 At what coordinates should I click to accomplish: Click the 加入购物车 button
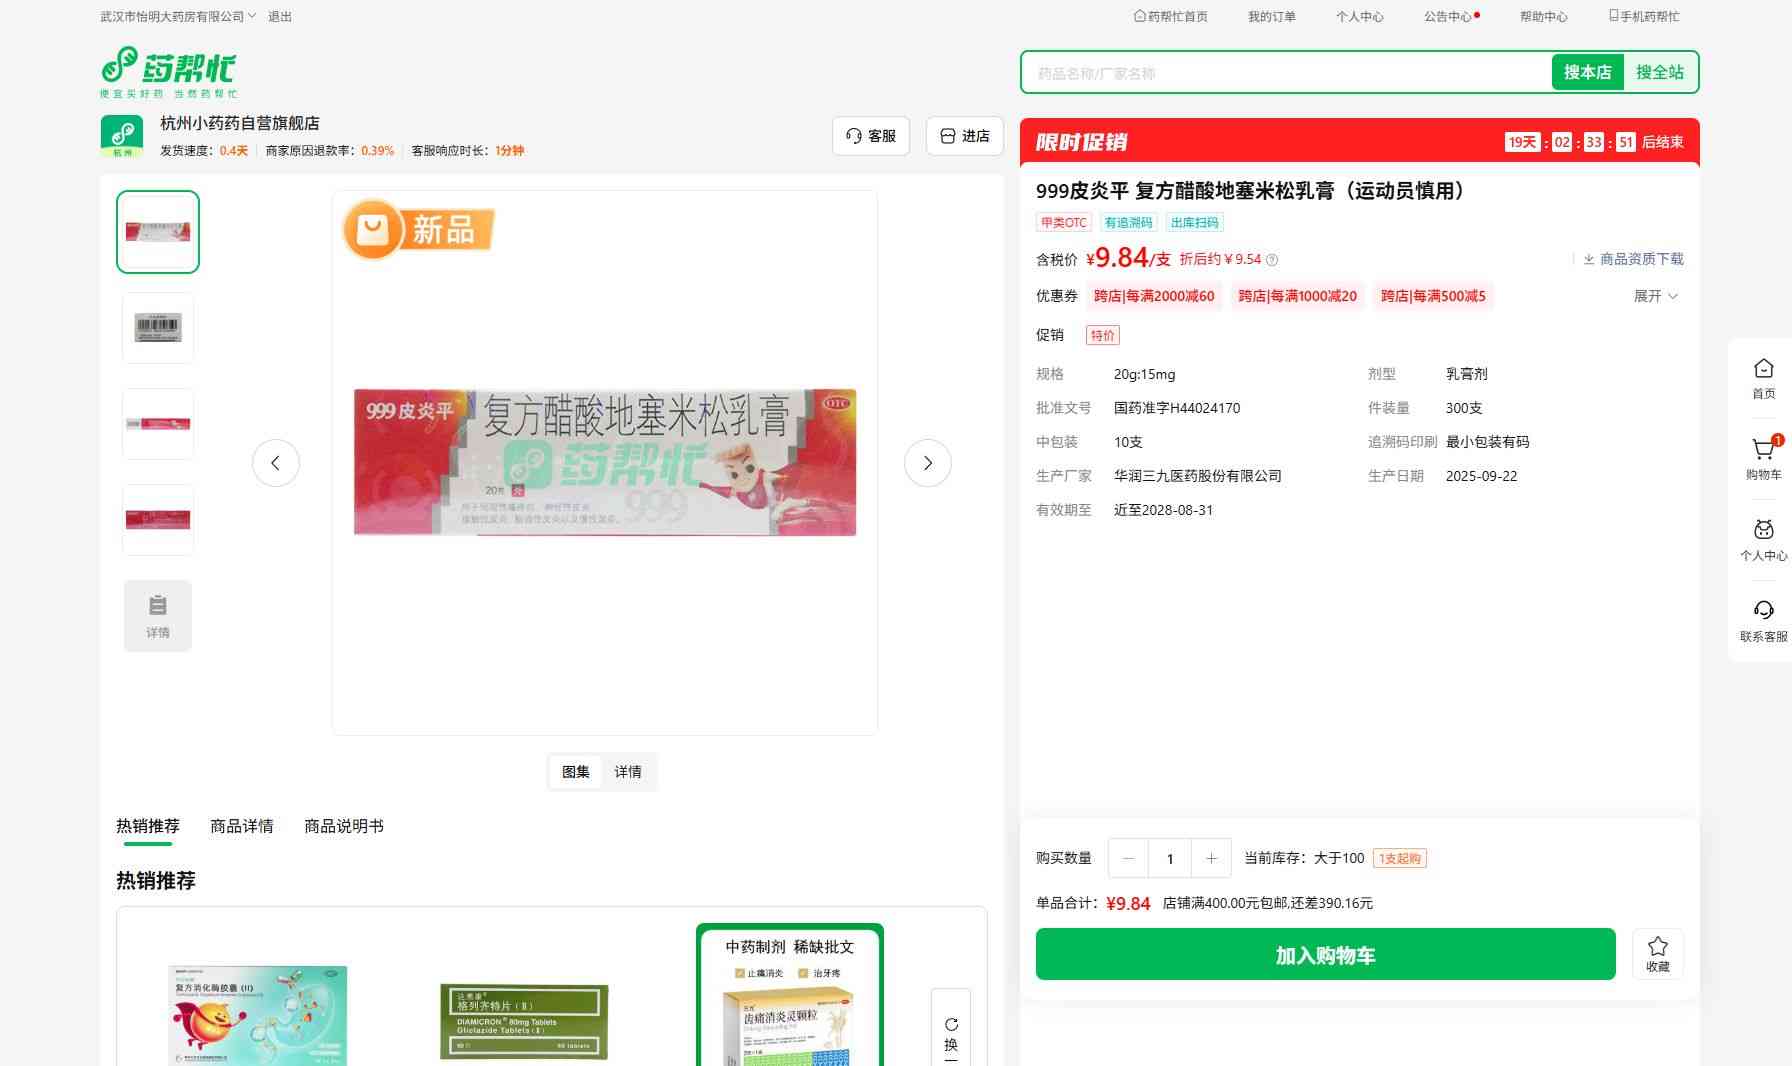tap(1325, 954)
